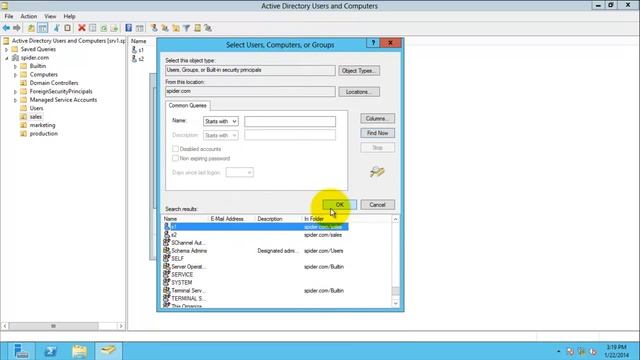
Task: Expand the Computers tree node
Action: point(16,75)
